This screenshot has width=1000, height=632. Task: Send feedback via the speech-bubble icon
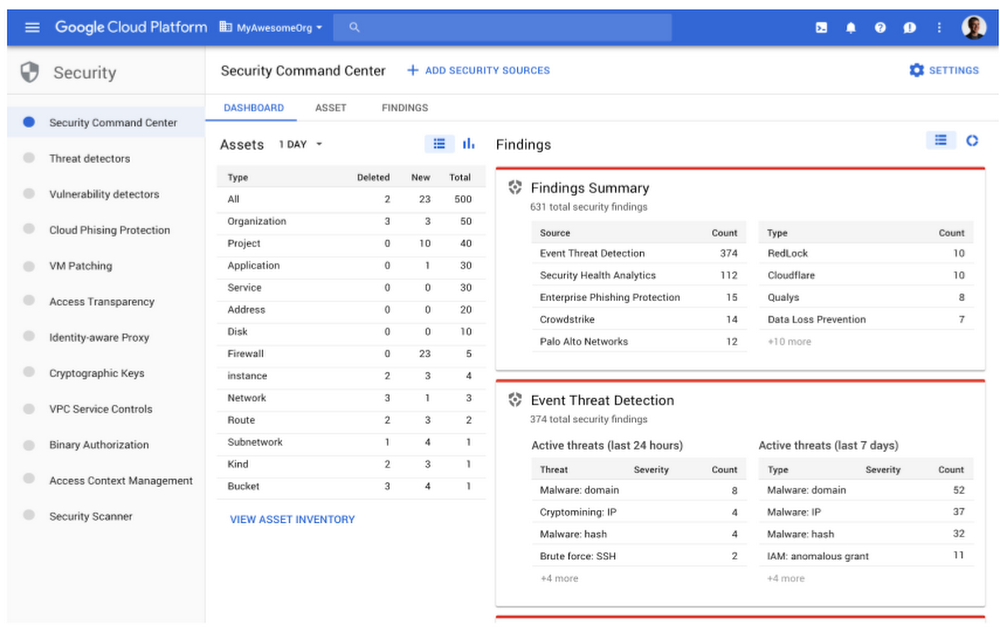click(x=909, y=27)
